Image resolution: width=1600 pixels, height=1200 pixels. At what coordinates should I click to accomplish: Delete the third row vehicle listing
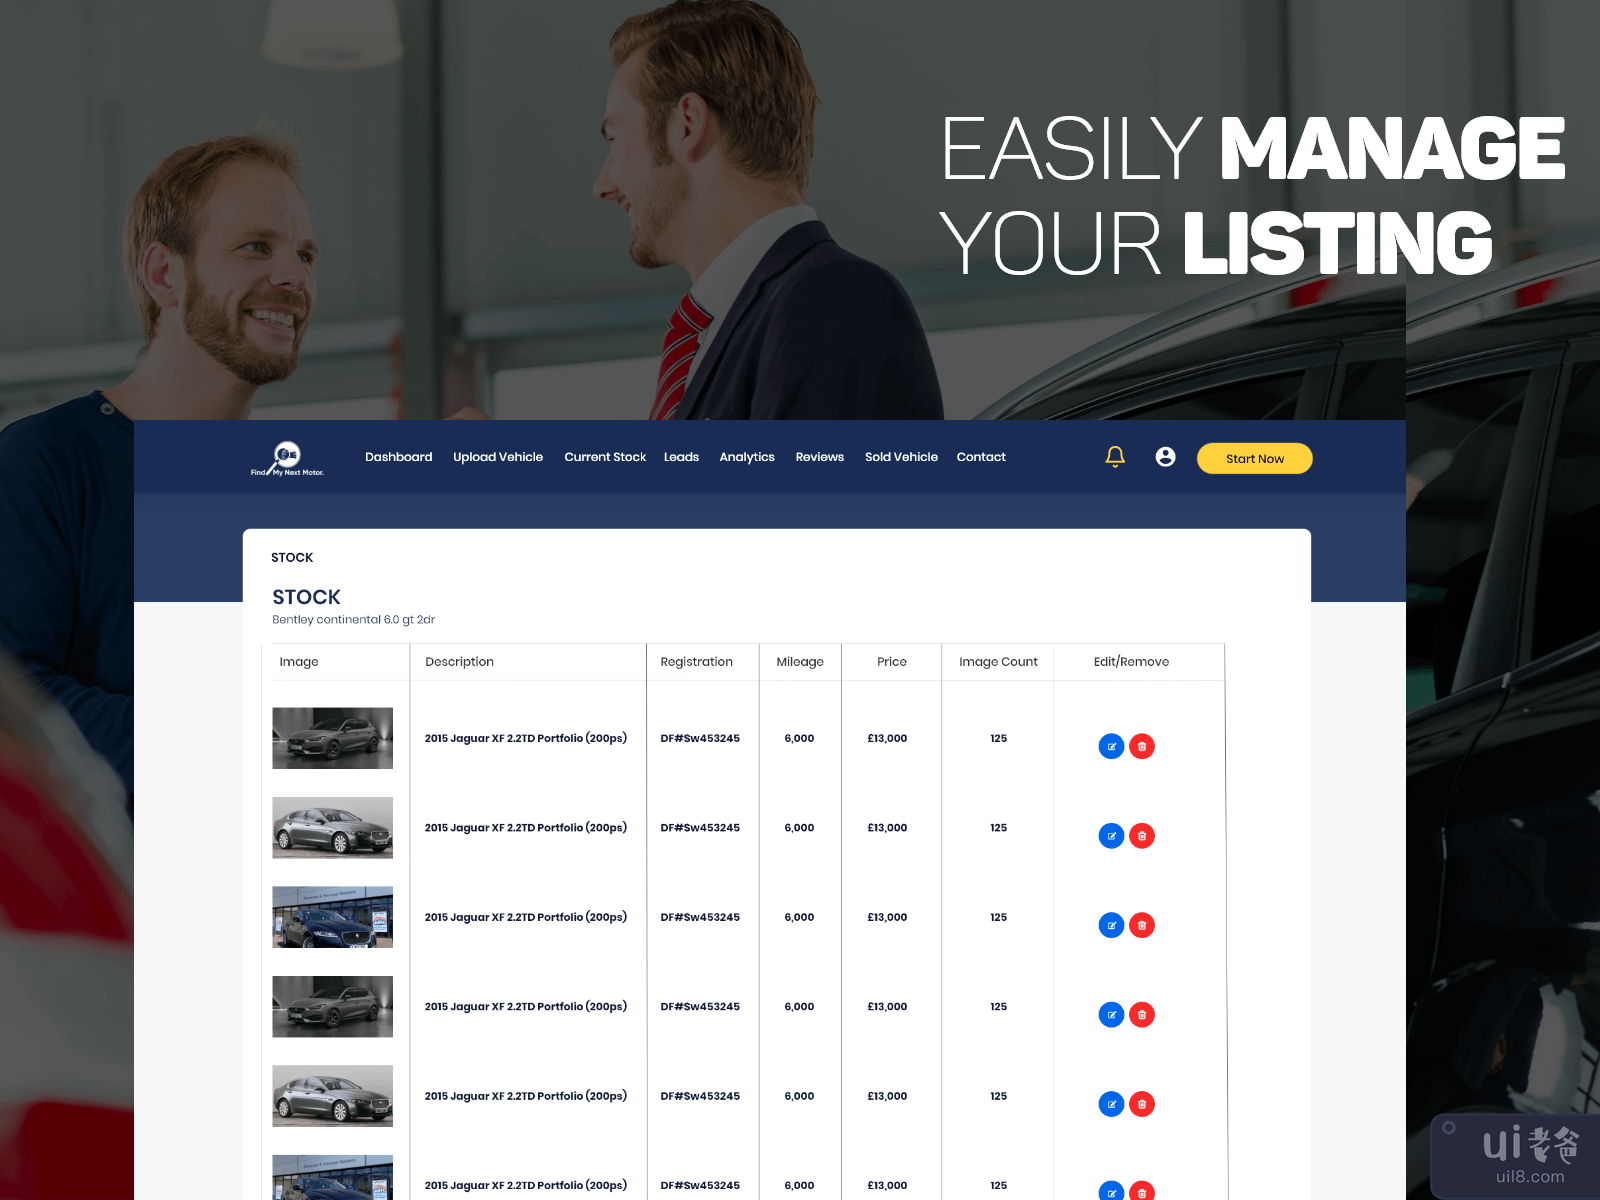pyautogui.click(x=1142, y=926)
